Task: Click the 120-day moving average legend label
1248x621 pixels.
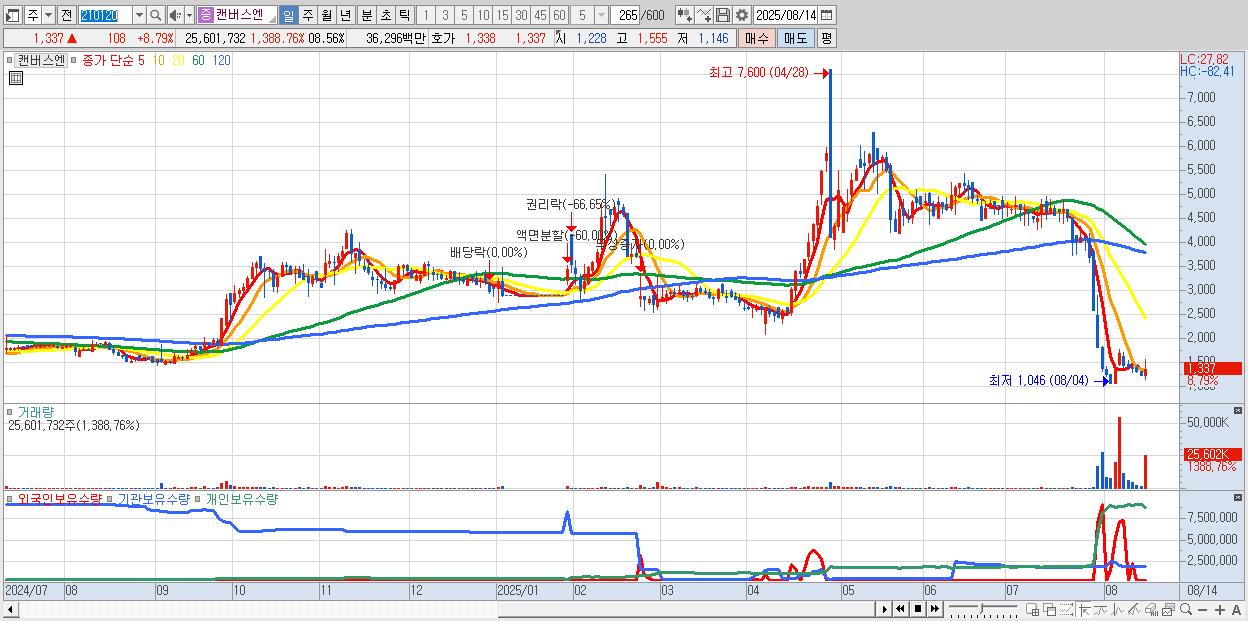Action: (x=221, y=60)
